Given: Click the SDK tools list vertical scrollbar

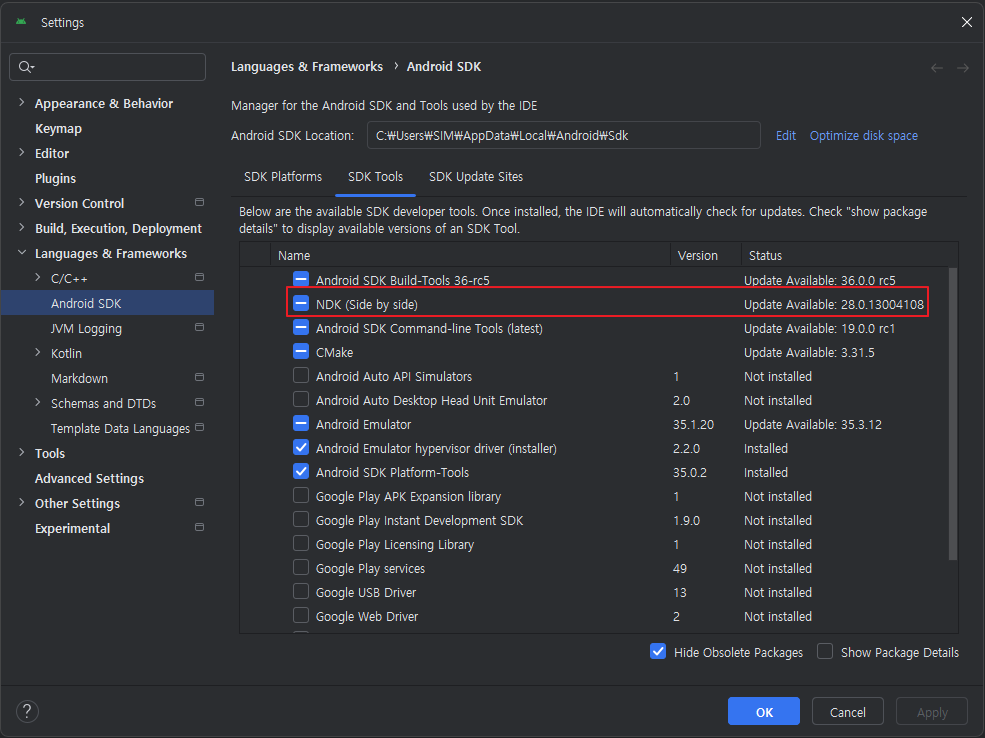Looking at the screenshot, I should point(953,413).
